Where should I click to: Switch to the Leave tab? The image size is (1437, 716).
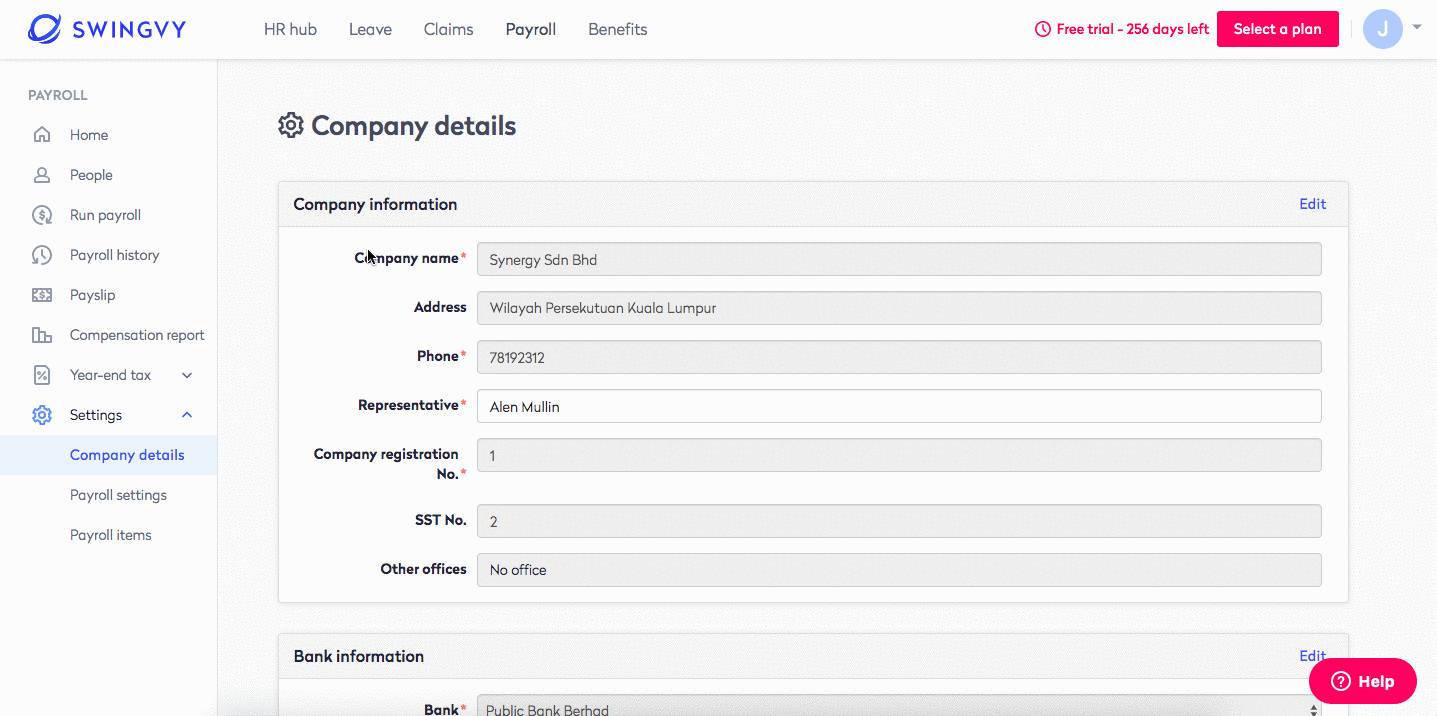370,29
